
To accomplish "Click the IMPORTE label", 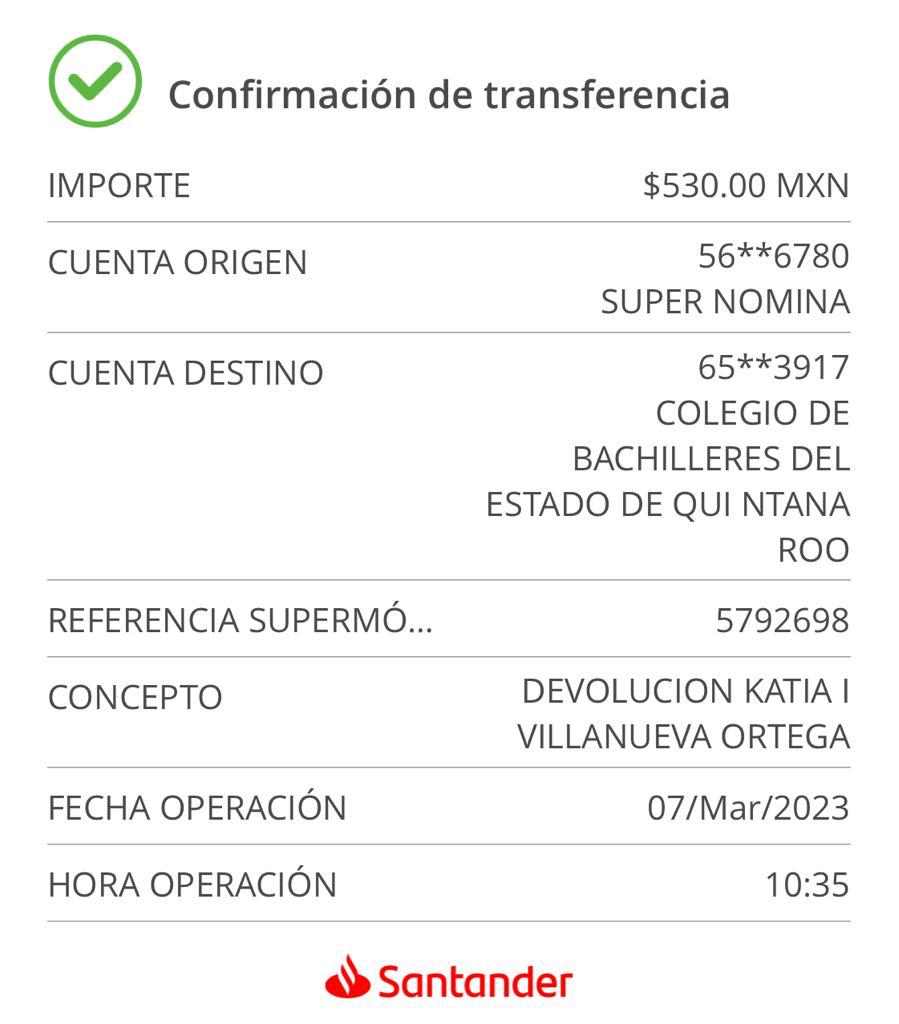I will pos(119,185).
